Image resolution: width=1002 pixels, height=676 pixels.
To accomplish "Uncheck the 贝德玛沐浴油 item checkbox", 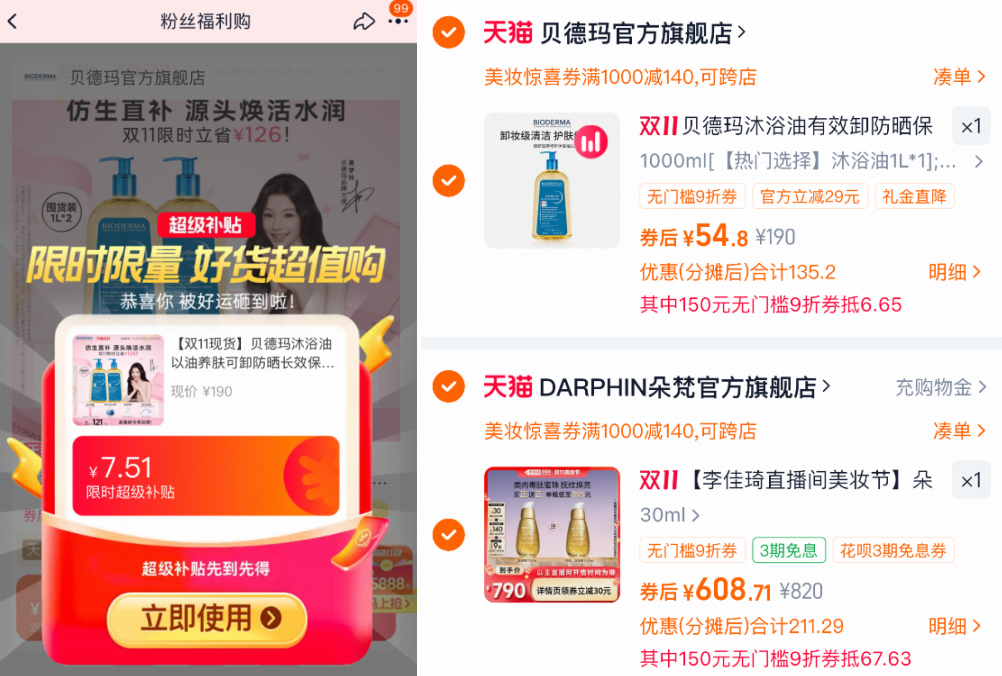I will tap(449, 181).
